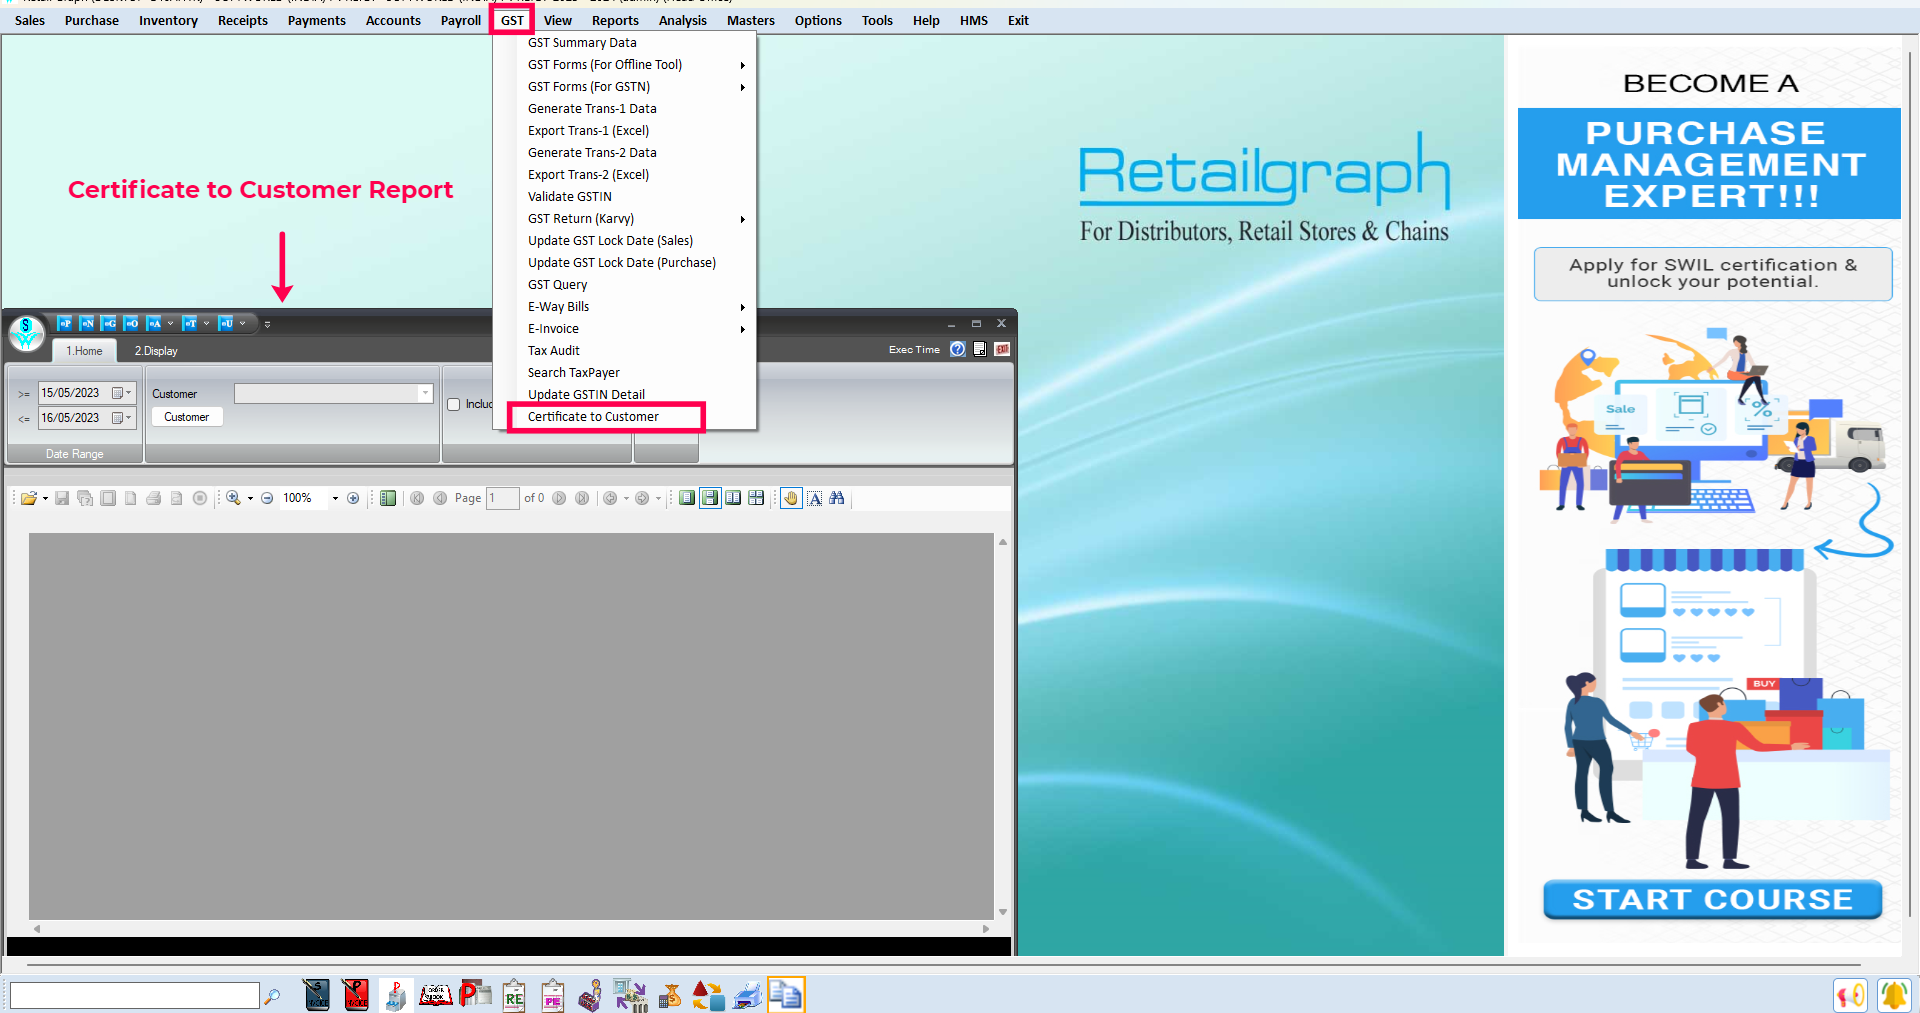
Task: Click the search magnifier beside bottom search box
Action: pos(271,996)
